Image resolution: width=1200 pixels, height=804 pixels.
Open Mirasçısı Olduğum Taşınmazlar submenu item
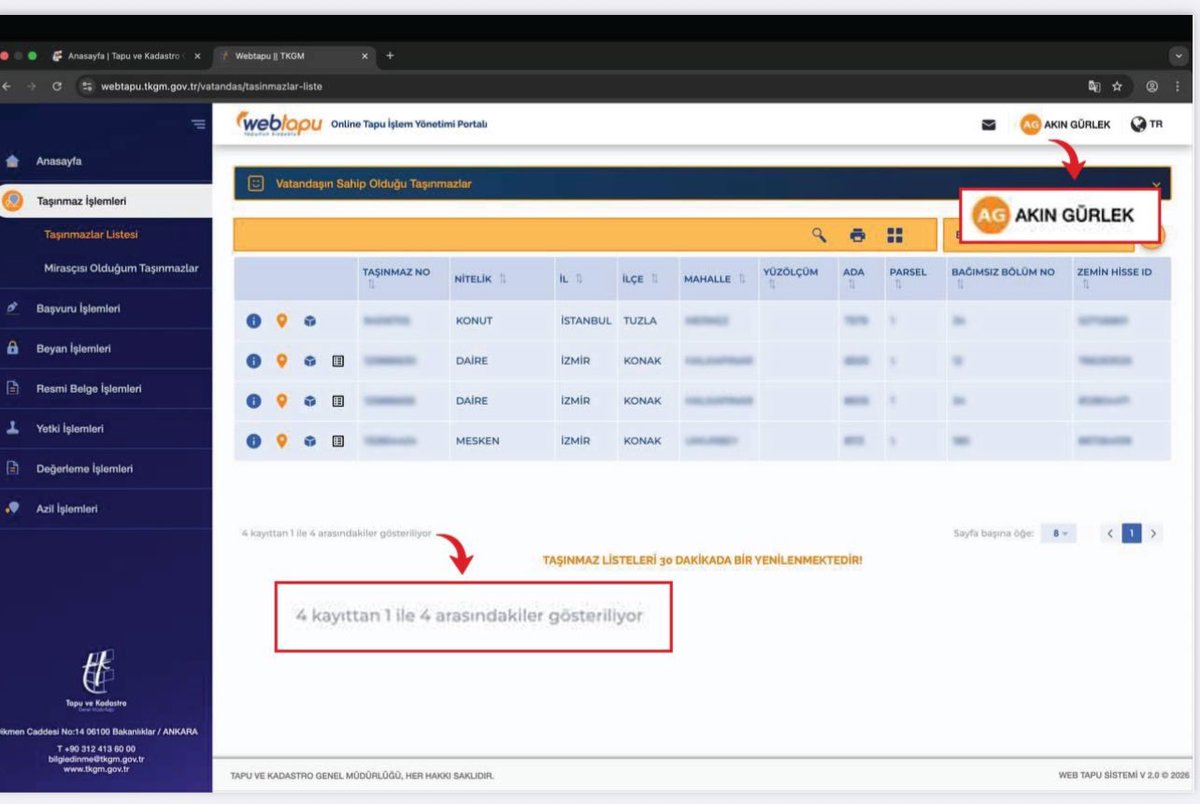pos(121,268)
